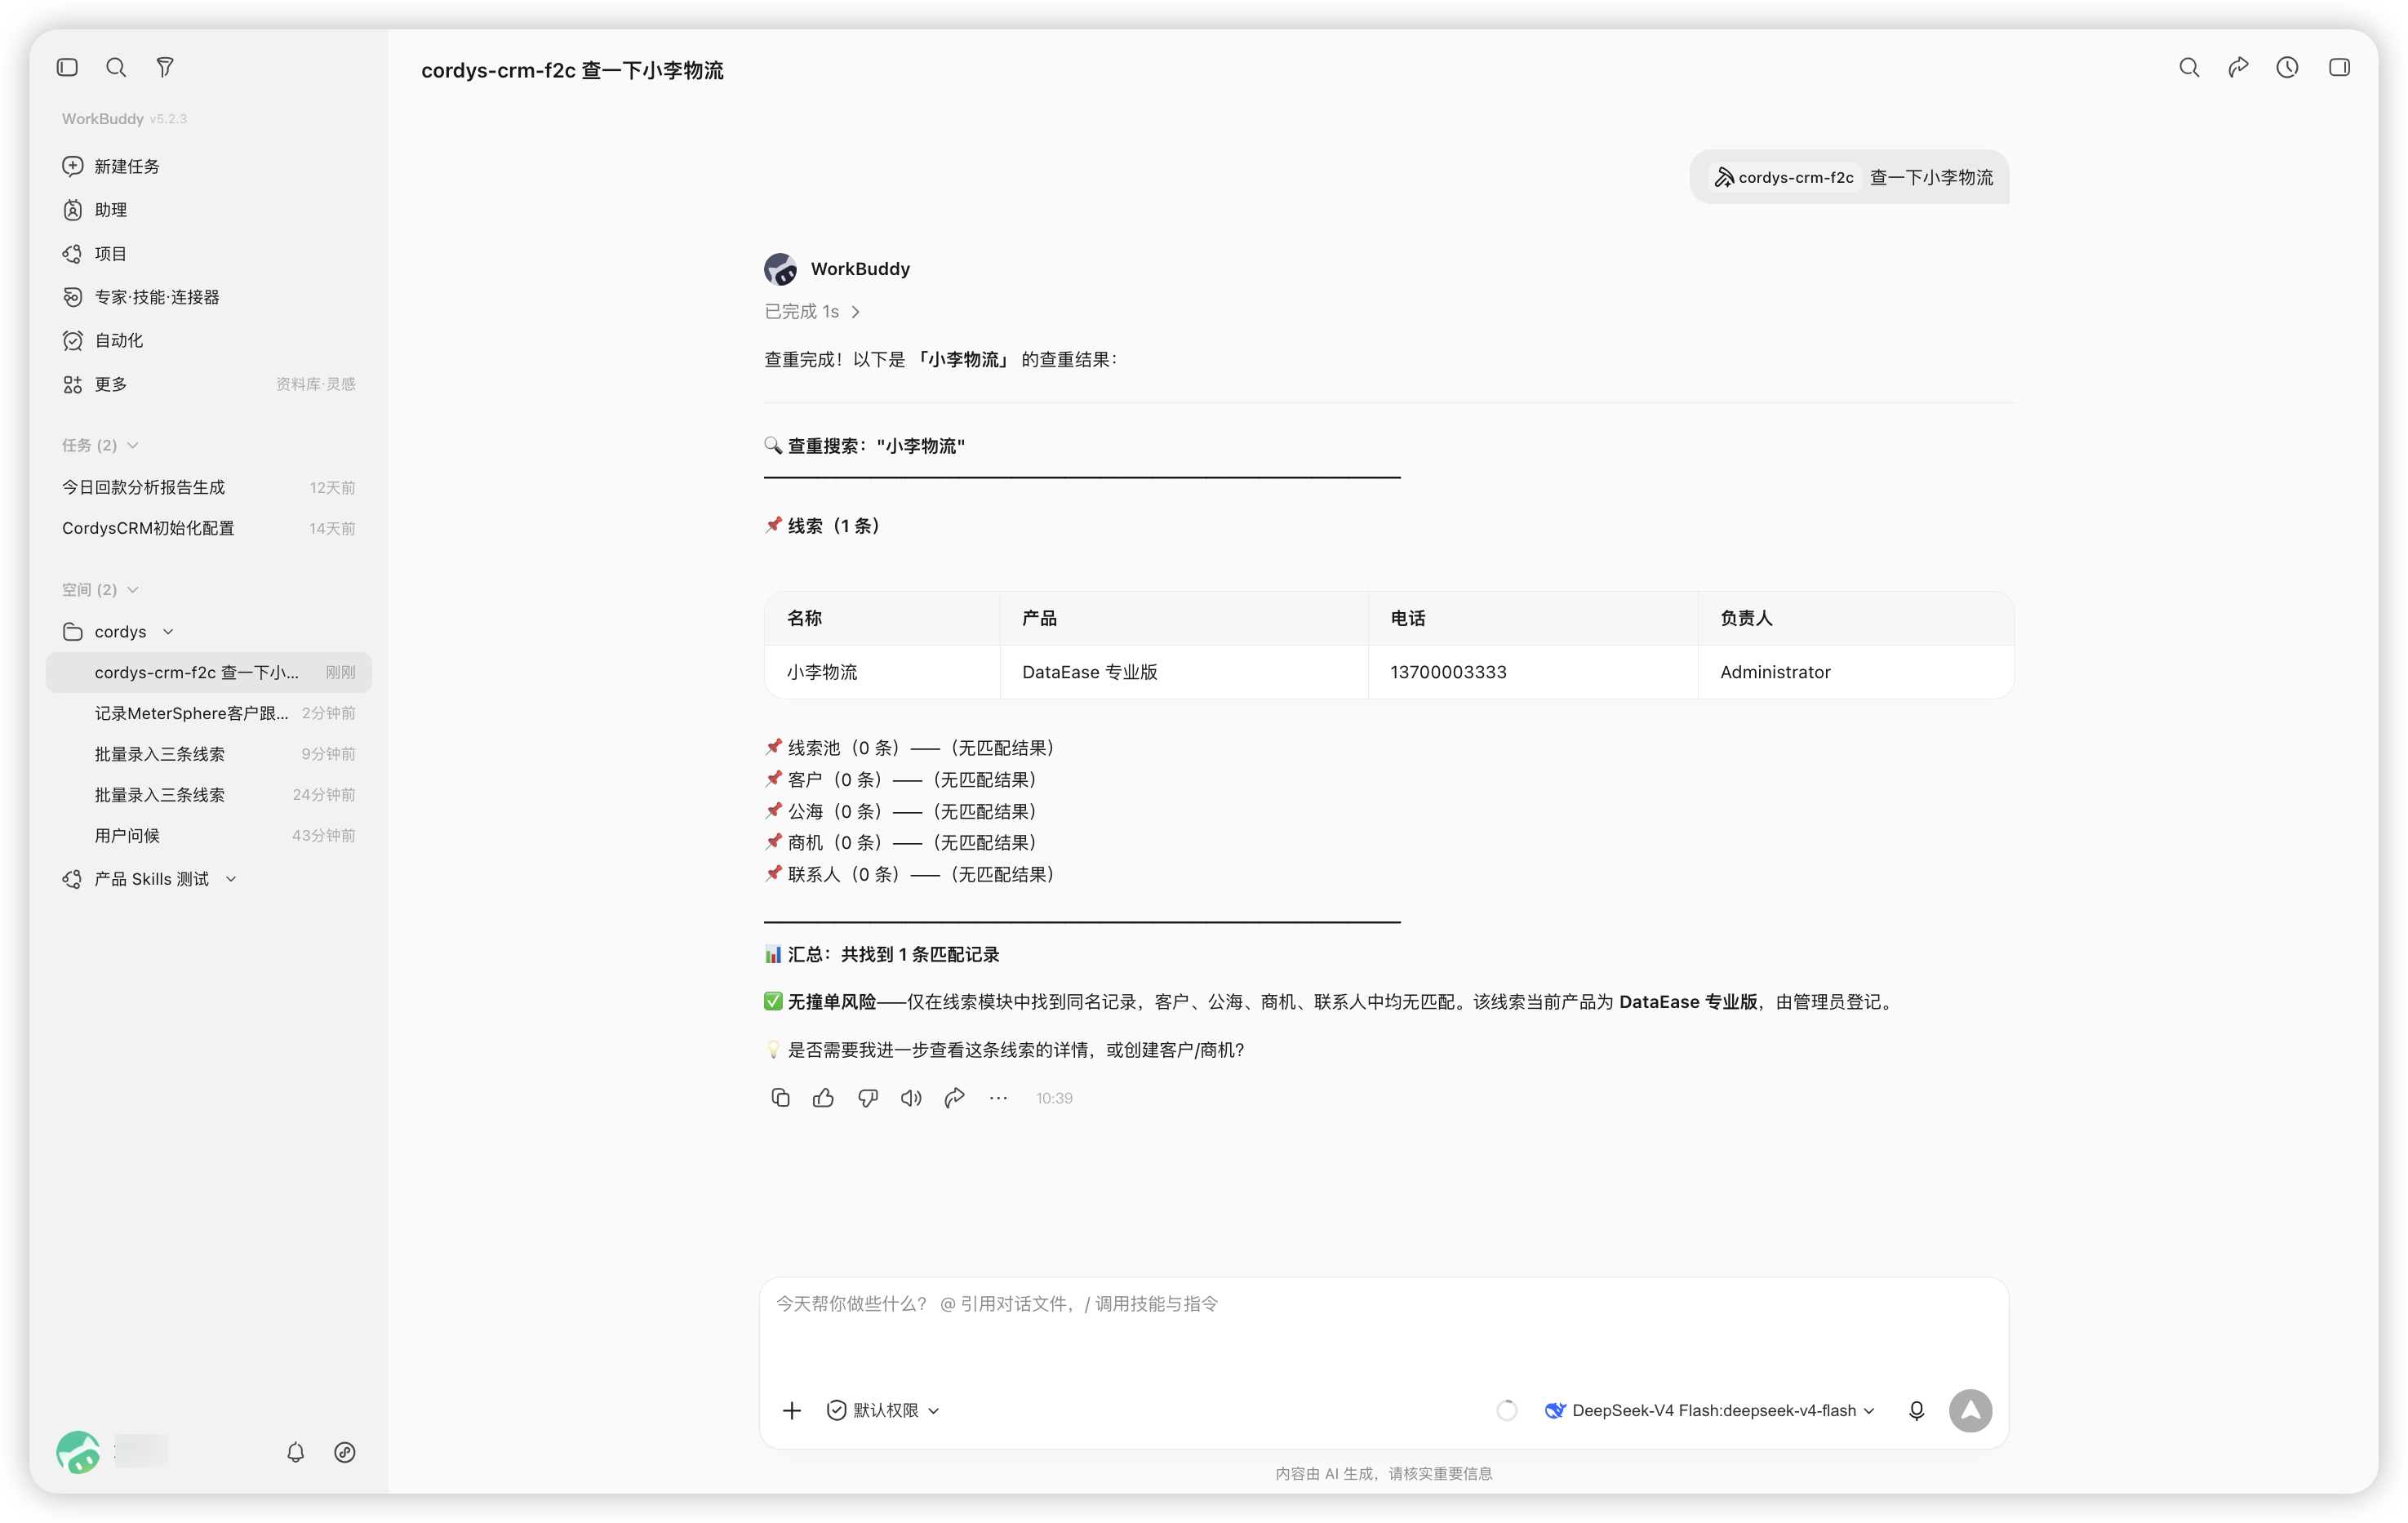
Task: Click the 10:39 reply timestamp
Action: tap(1054, 1098)
